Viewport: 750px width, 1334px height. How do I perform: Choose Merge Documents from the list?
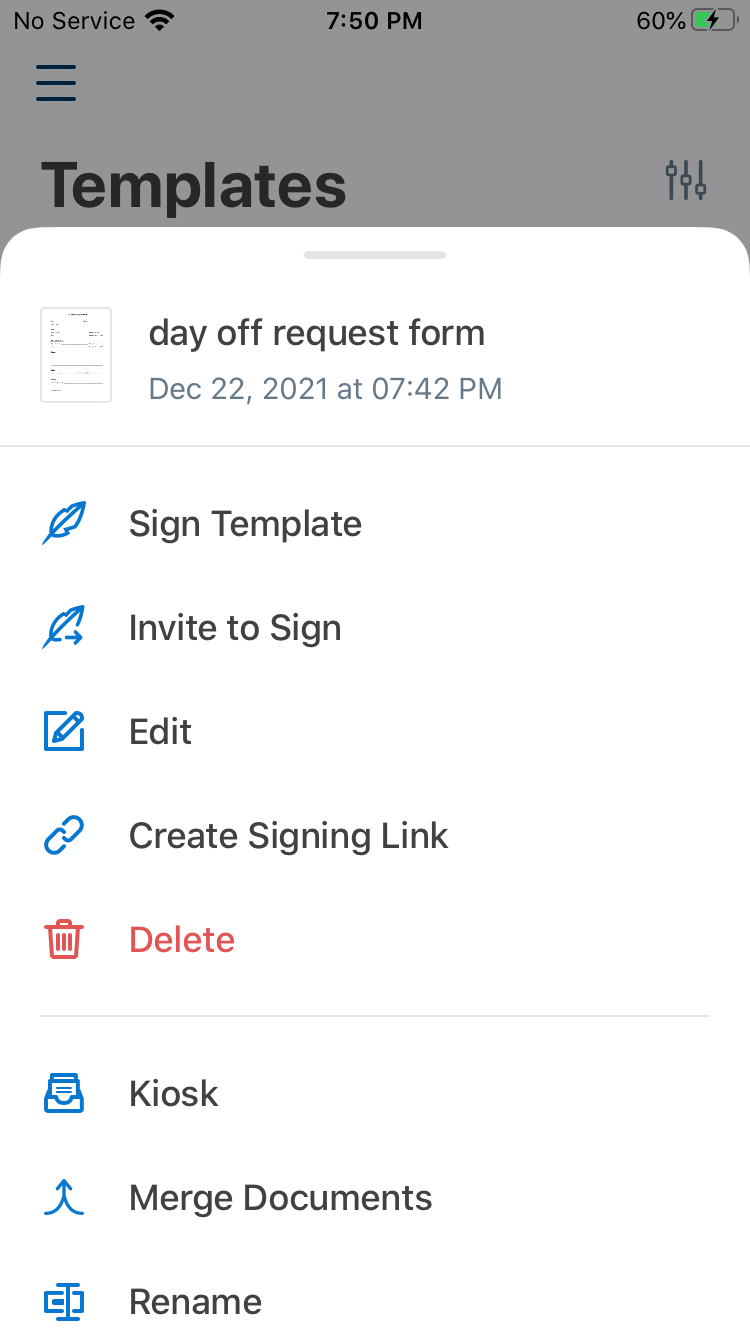[x=280, y=1198]
